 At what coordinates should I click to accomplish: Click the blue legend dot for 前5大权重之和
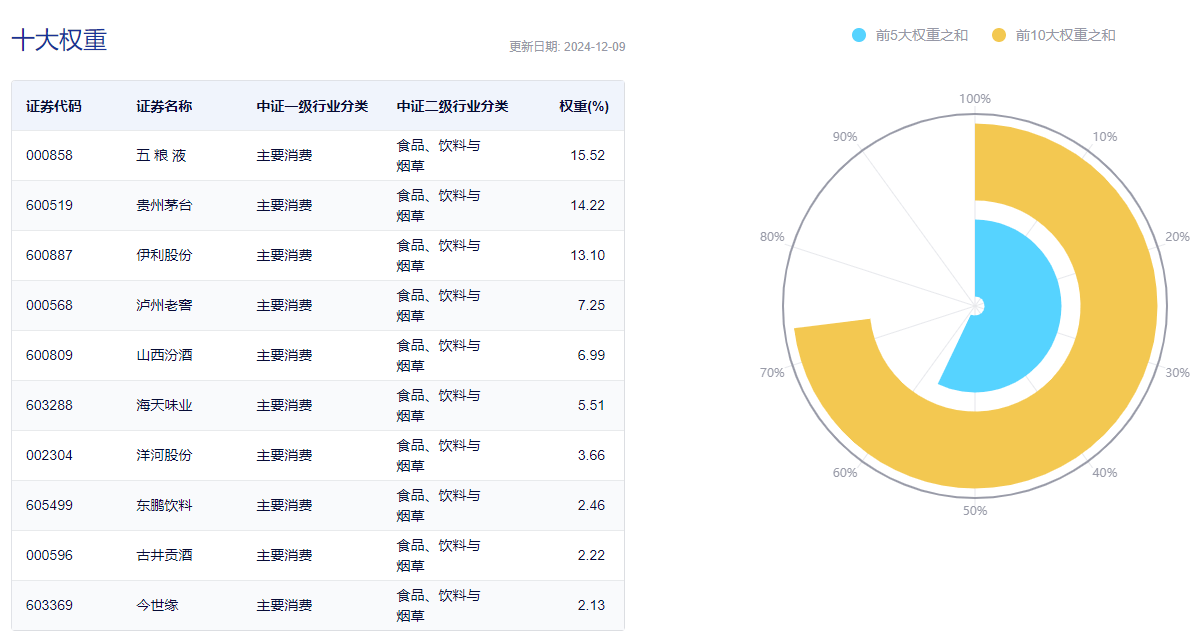[x=859, y=35]
